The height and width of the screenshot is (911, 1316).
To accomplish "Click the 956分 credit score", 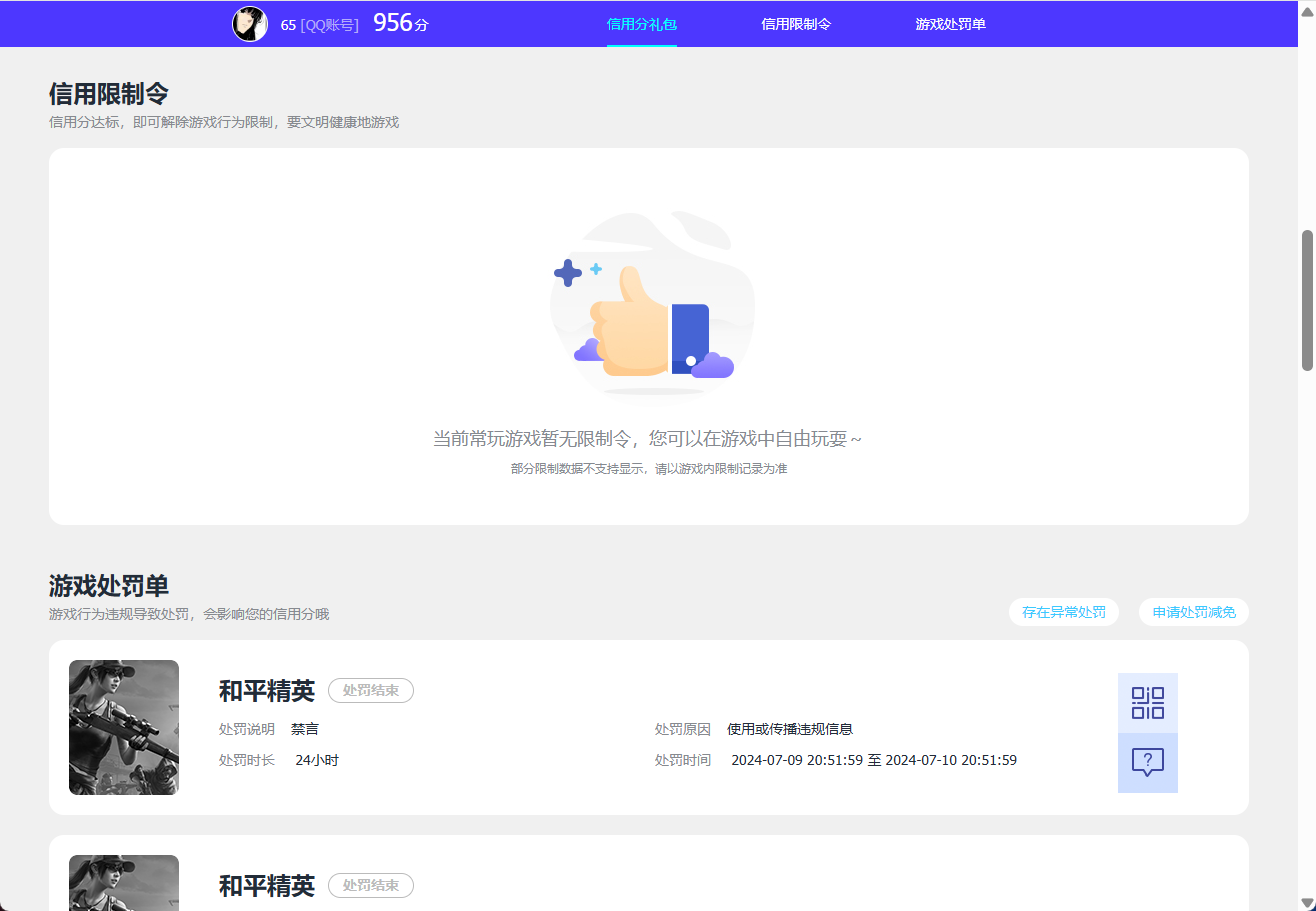I will [x=401, y=23].
